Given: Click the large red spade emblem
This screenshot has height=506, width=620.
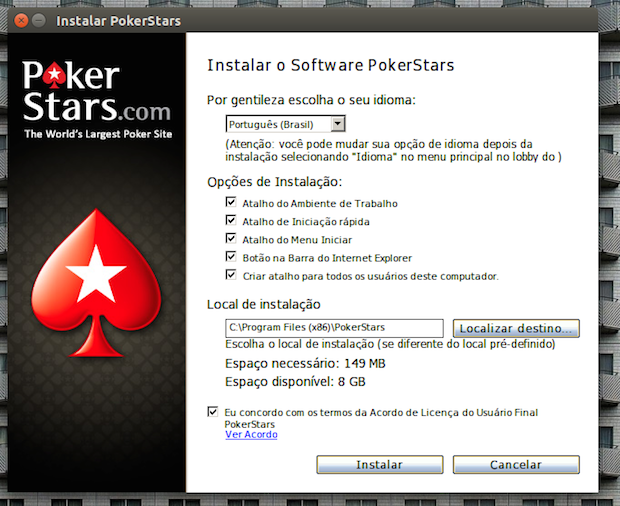Looking at the screenshot, I should 96,283.
